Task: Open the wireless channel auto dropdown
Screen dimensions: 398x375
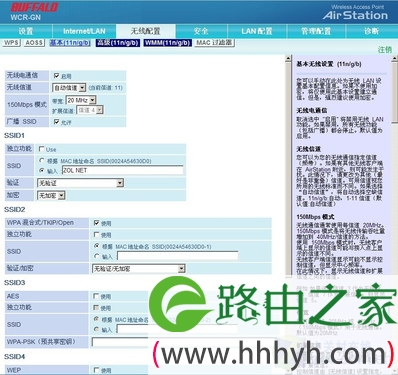Action: pyautogui.click(x=69, y=88)
